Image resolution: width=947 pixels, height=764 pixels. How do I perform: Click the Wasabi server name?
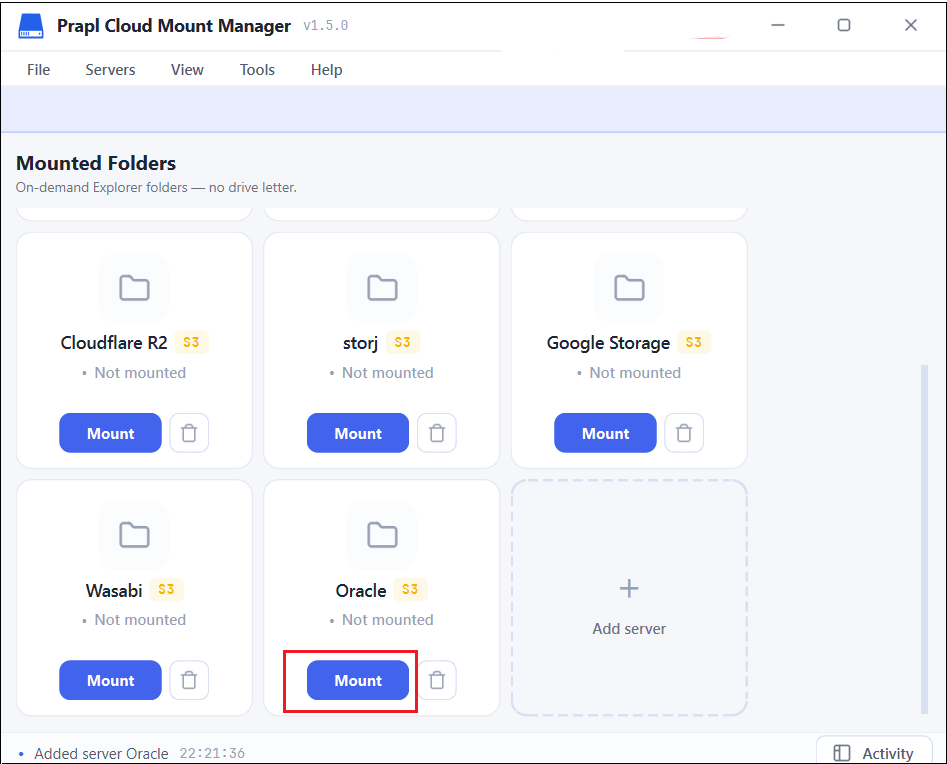point(114,590)
